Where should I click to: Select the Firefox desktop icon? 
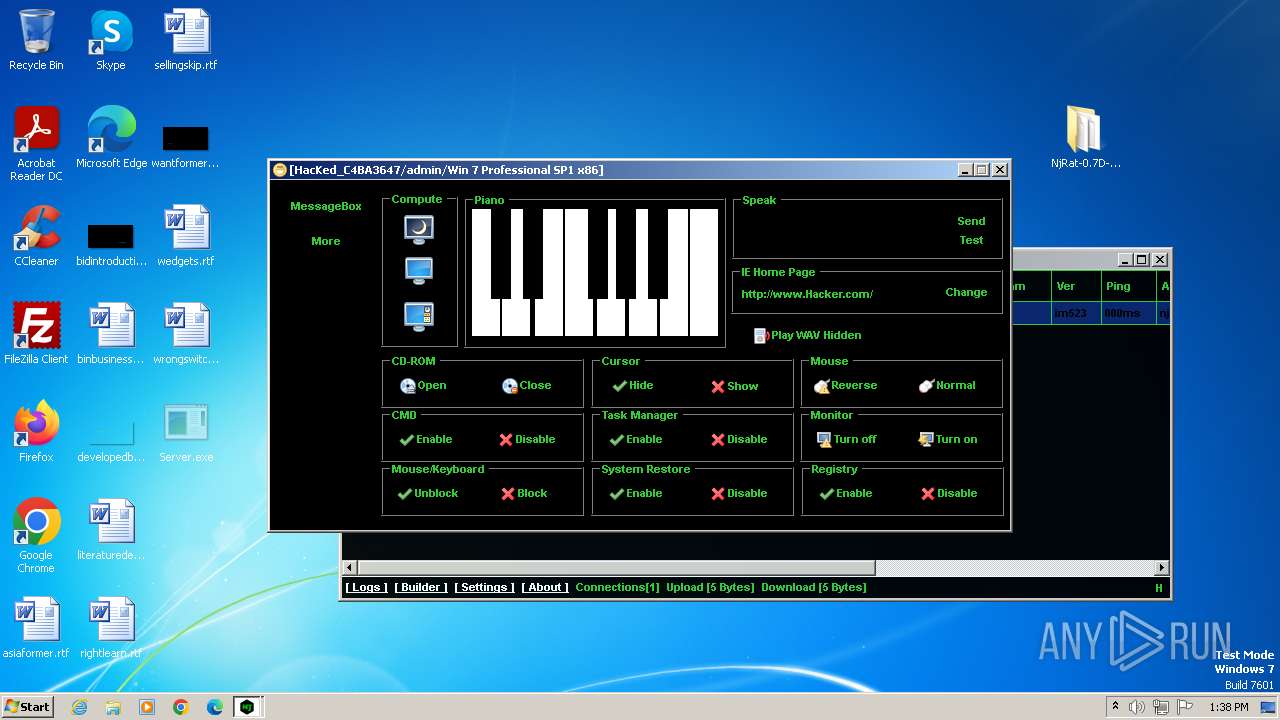pyautogui.click(x=36, y=431)
